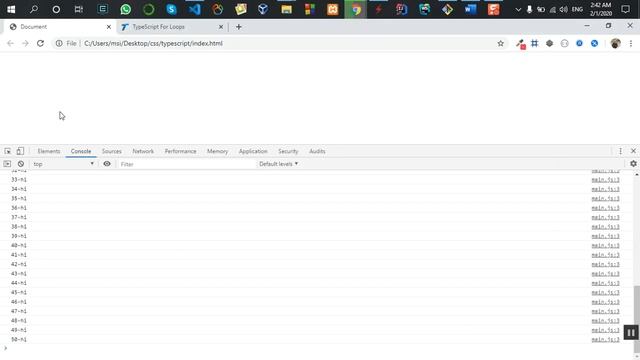Open Visual Studio Code from taskbar
Screen dimensions: 640x360
pyautogui.click(x=195, y=9)
